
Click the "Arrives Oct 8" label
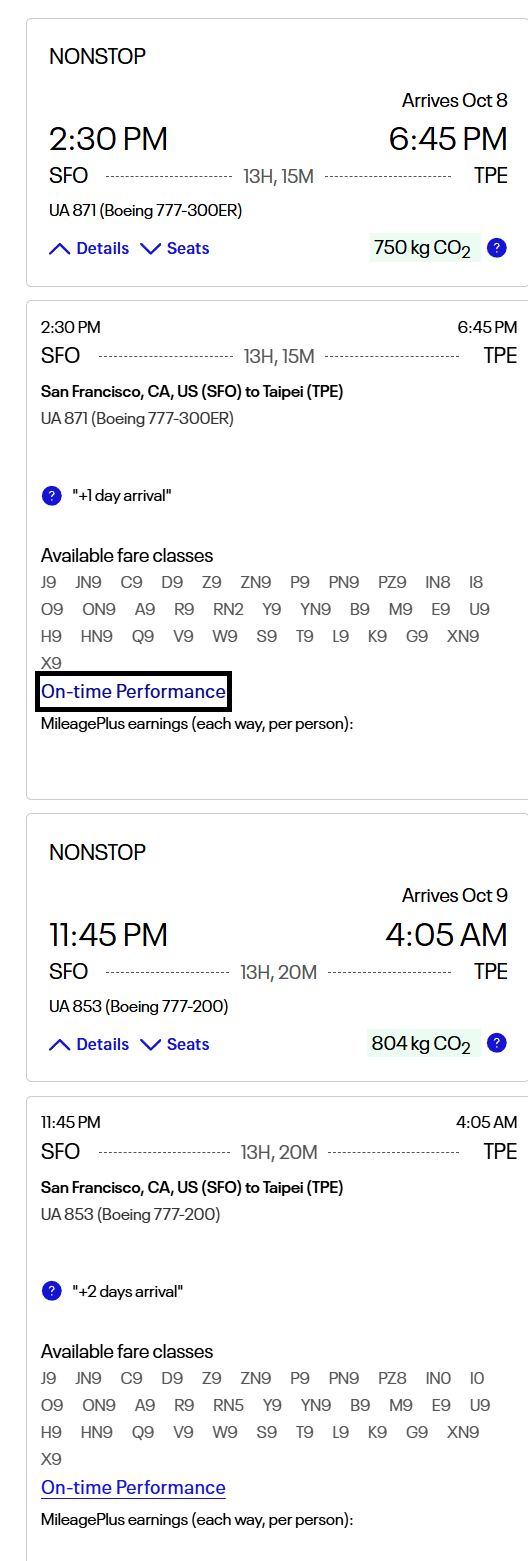pos(455,100)
